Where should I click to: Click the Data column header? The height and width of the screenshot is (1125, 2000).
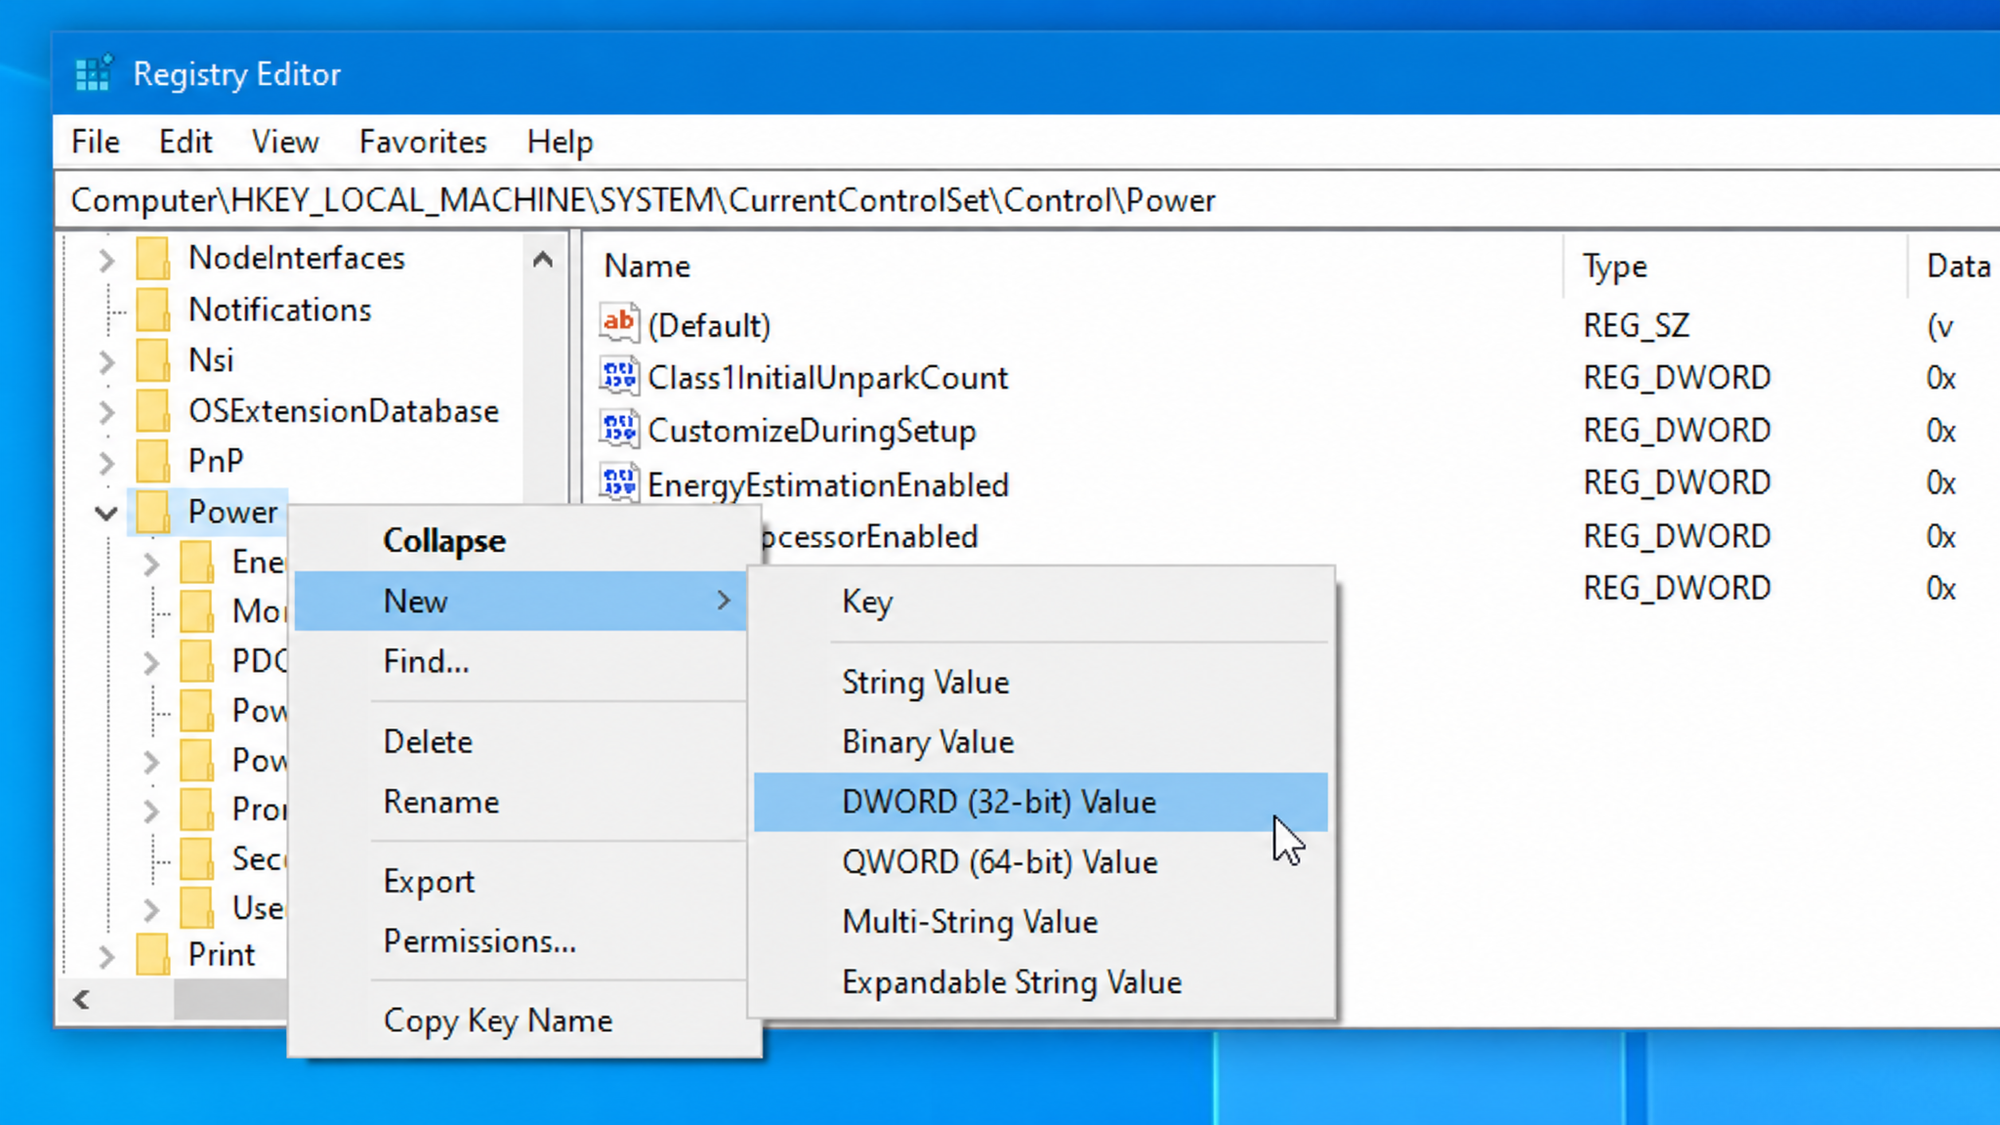point(1956,266)
